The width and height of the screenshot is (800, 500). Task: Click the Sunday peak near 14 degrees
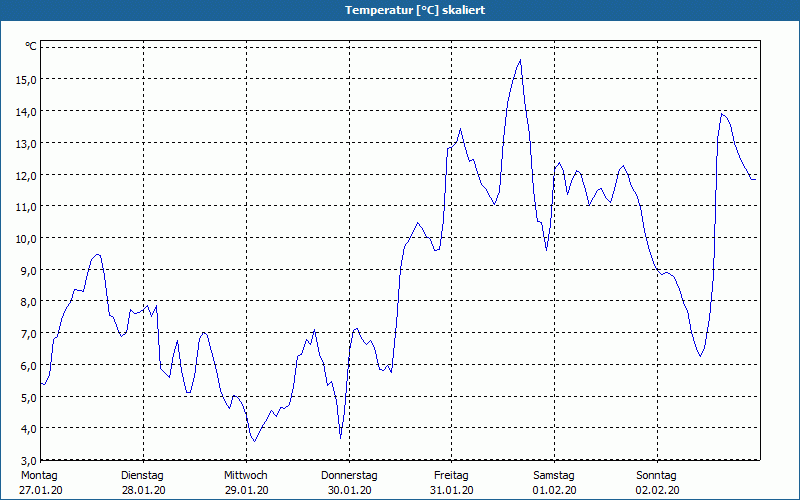coord(722,114)
